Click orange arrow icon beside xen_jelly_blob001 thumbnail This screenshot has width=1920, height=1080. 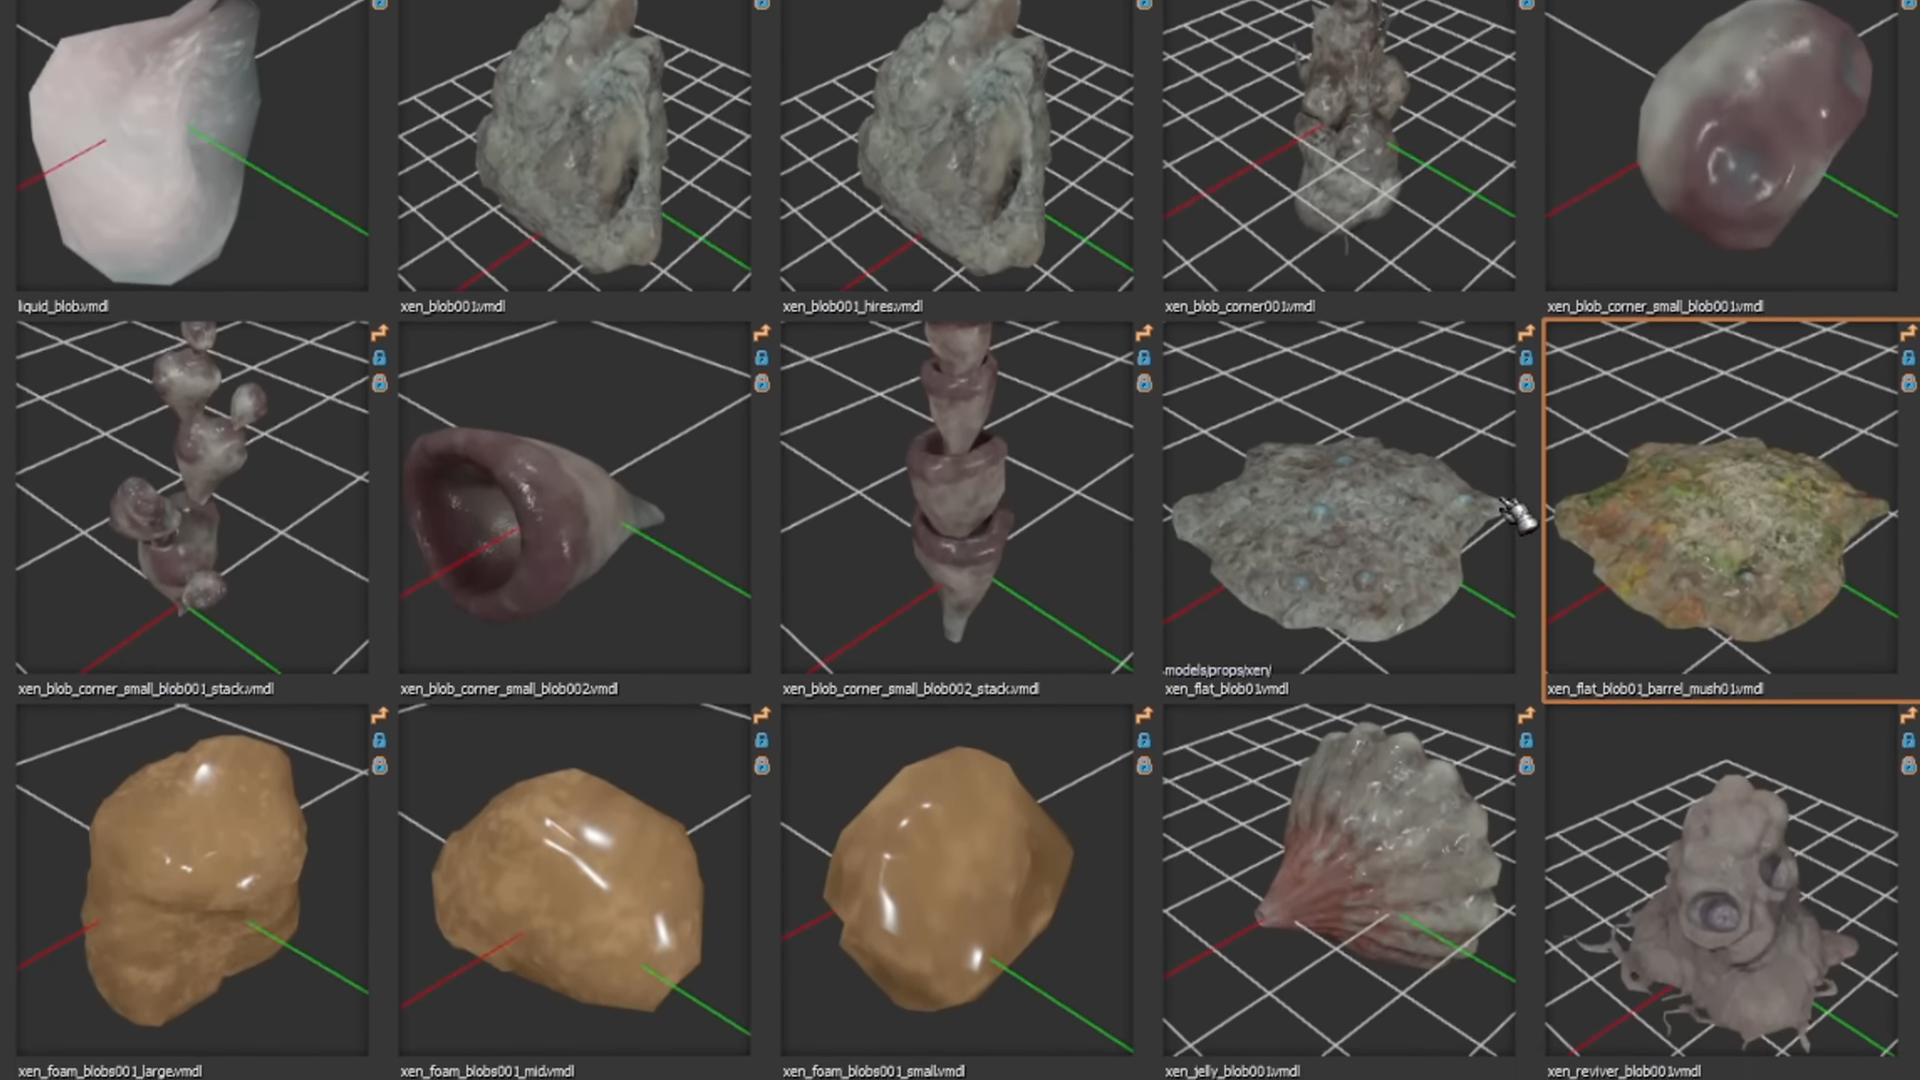[x=1526, y=716]
